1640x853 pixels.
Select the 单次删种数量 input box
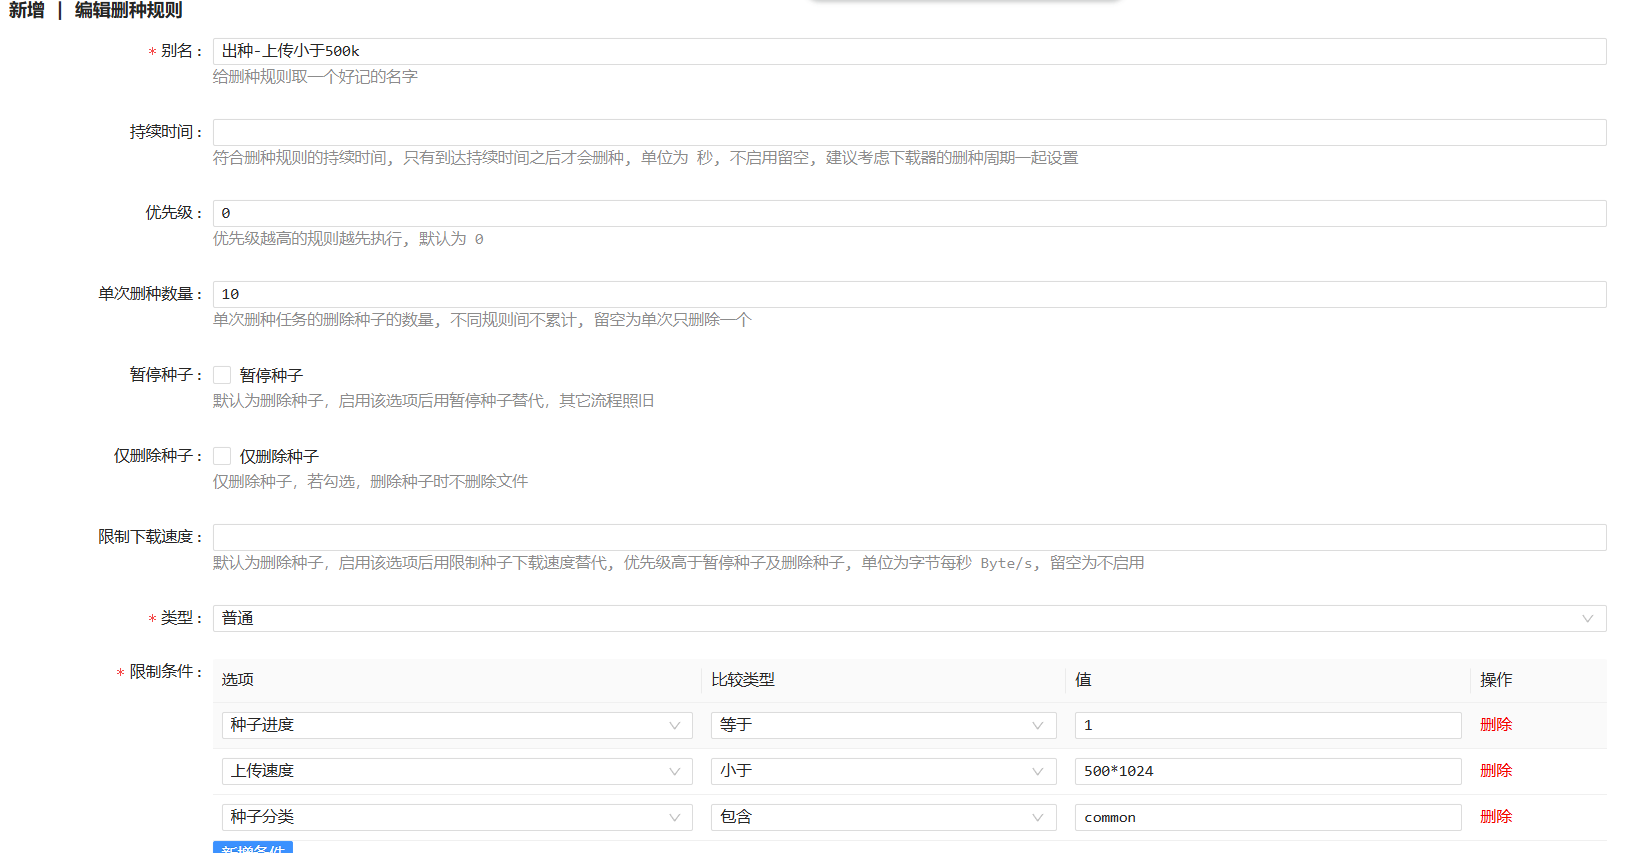coord(908,294)
